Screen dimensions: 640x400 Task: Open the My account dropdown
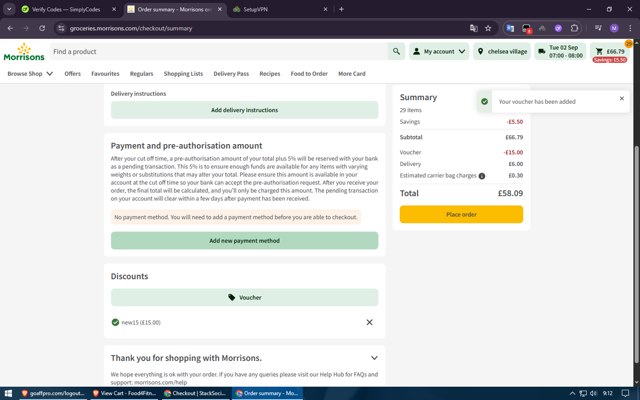(x=439, y=51)
